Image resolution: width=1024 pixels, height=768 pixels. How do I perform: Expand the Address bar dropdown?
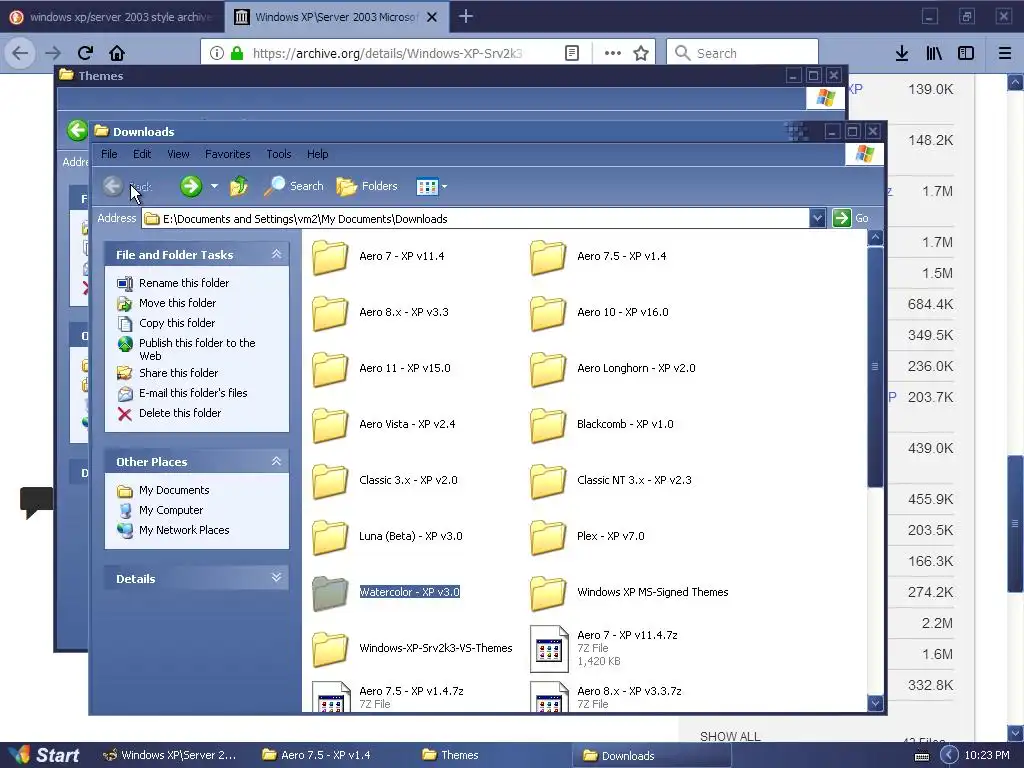coord(817,218)
